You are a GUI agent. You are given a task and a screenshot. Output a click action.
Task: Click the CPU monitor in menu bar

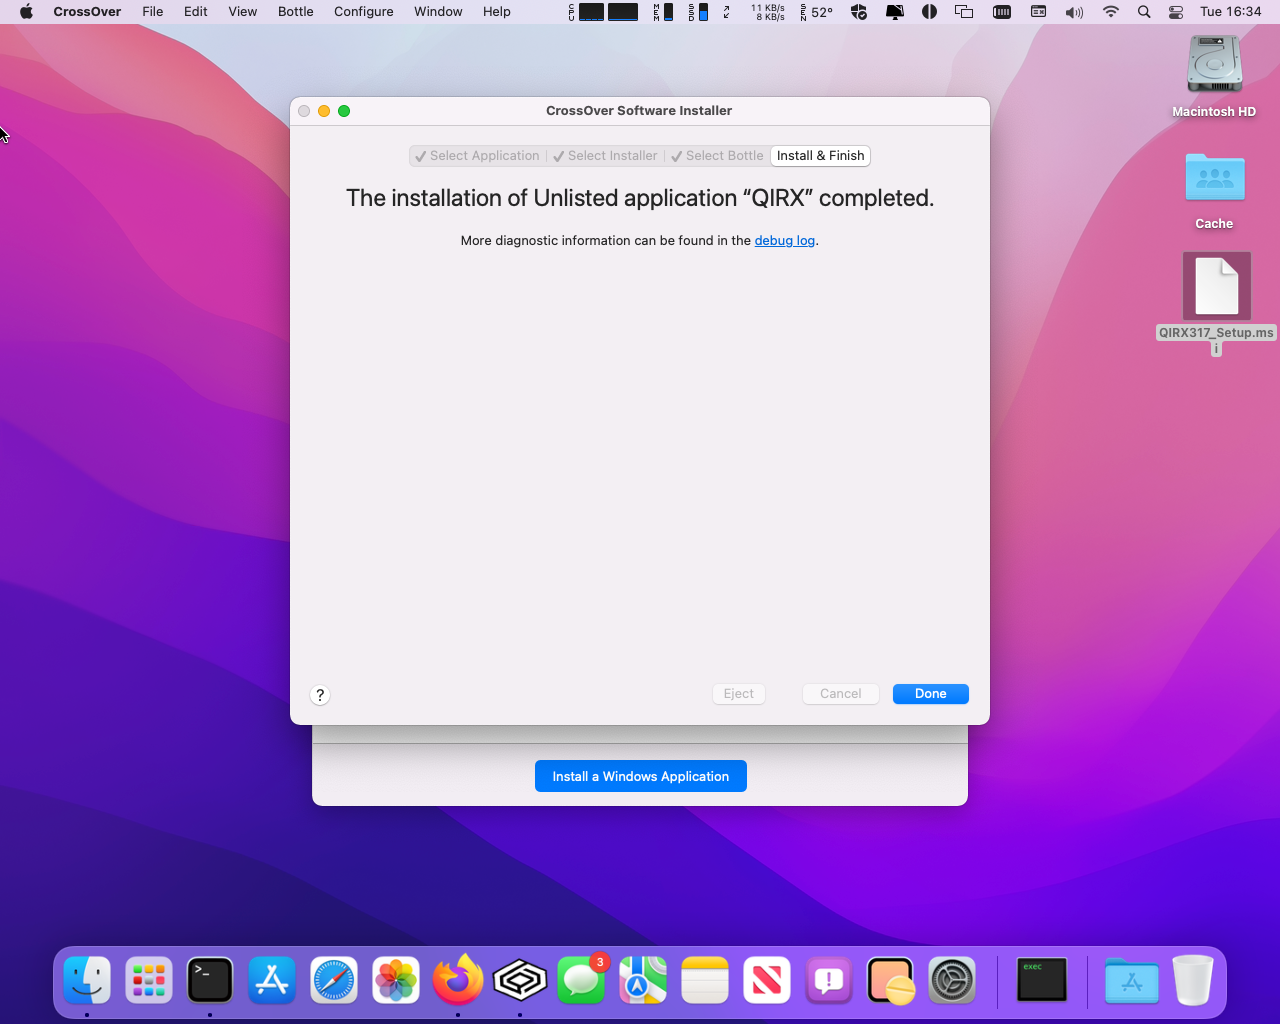click(x=604, y=12)
